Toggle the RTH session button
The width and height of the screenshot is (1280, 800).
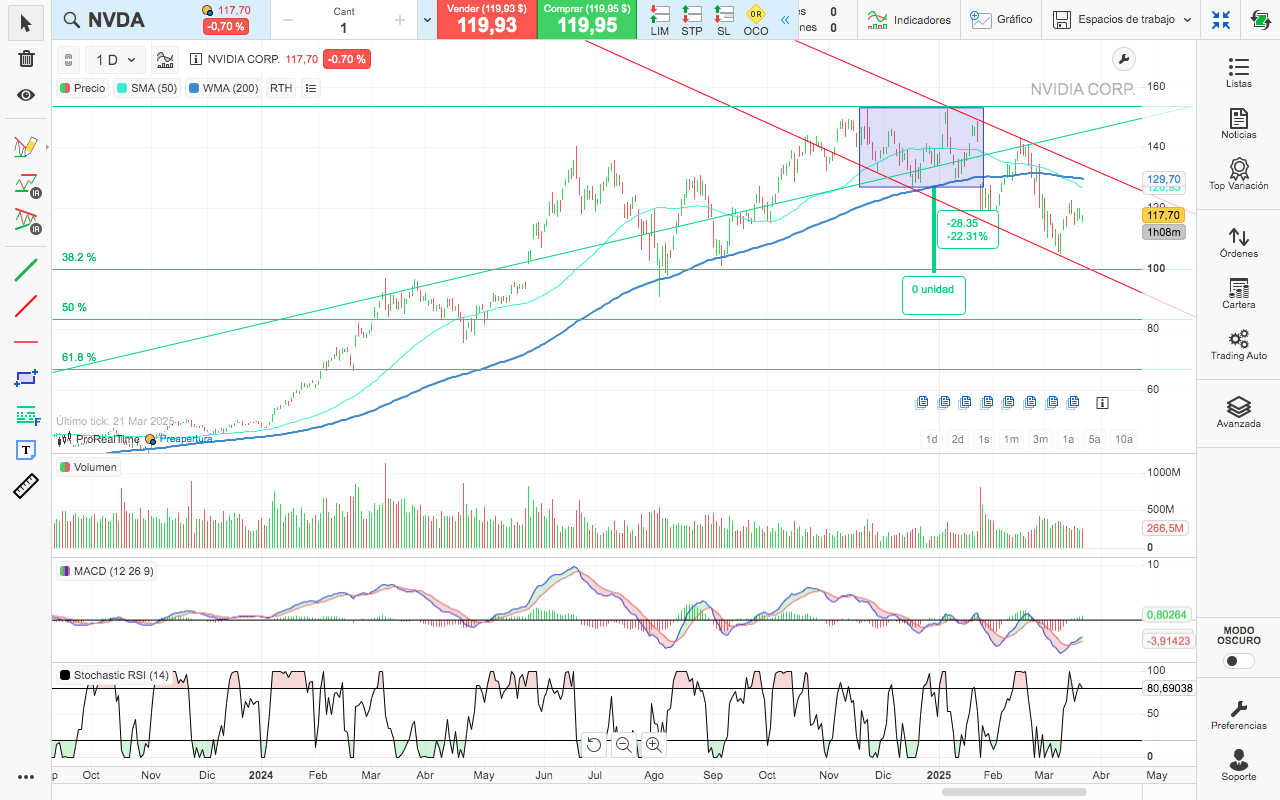tap(281, 88)
